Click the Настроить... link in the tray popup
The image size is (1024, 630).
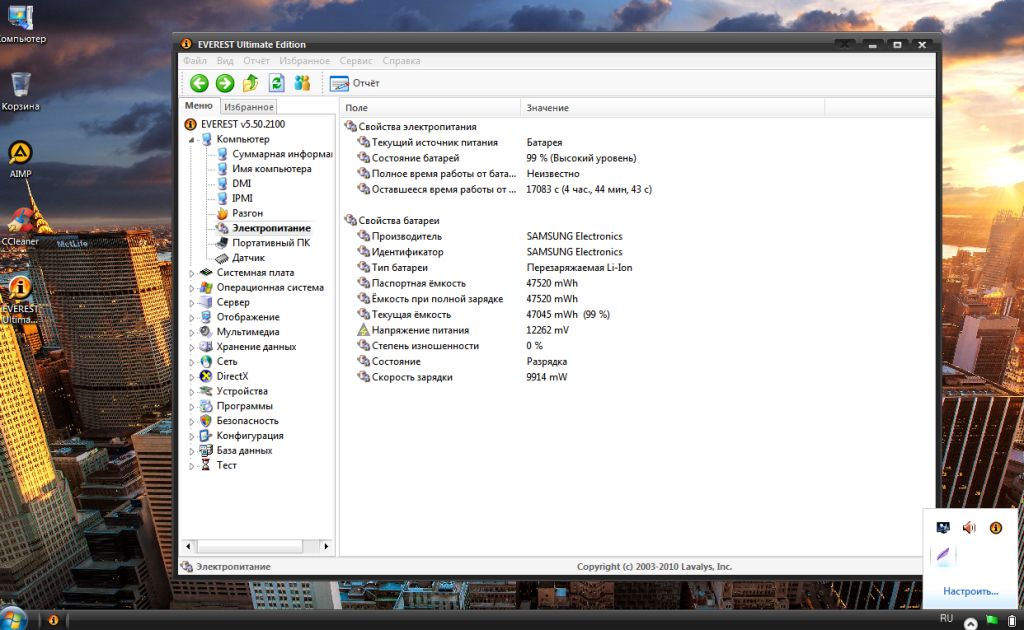970,591
